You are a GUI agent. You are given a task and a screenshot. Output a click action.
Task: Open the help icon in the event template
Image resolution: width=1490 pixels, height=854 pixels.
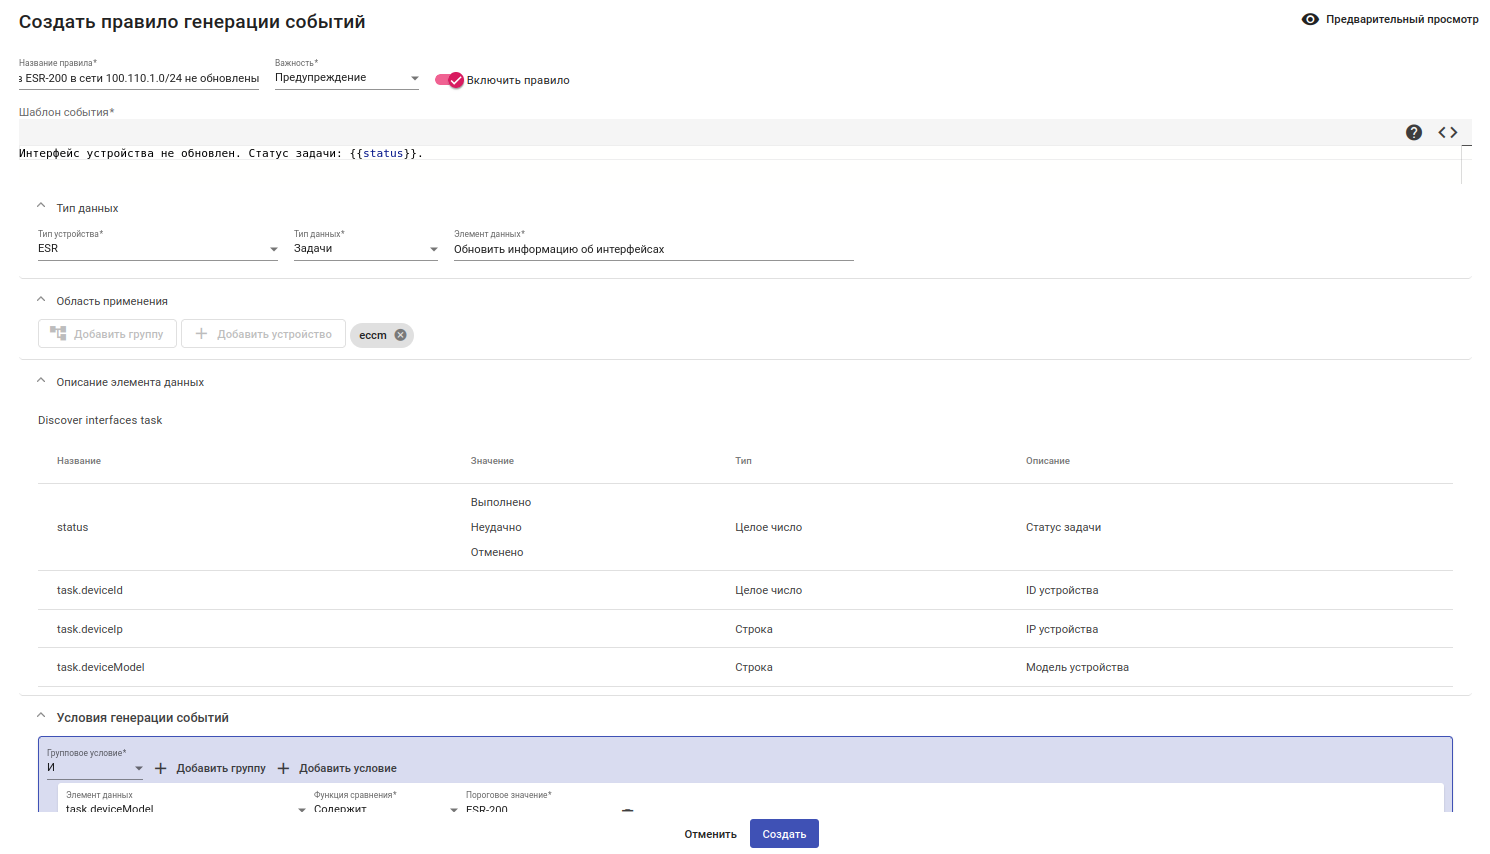point(1414,133)
